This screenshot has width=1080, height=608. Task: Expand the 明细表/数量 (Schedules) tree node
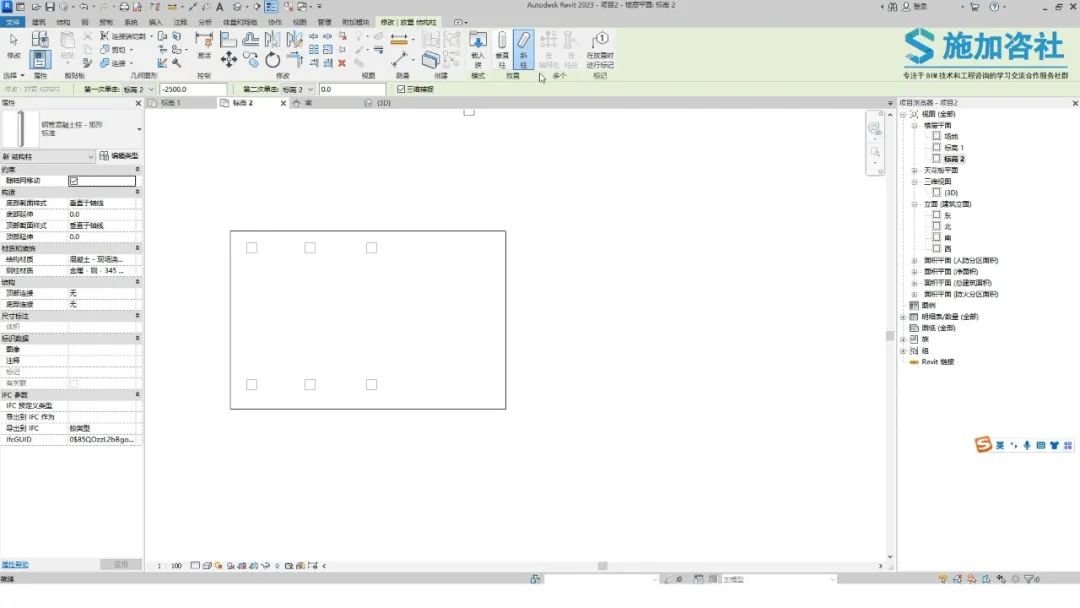[x=903, y=317]
